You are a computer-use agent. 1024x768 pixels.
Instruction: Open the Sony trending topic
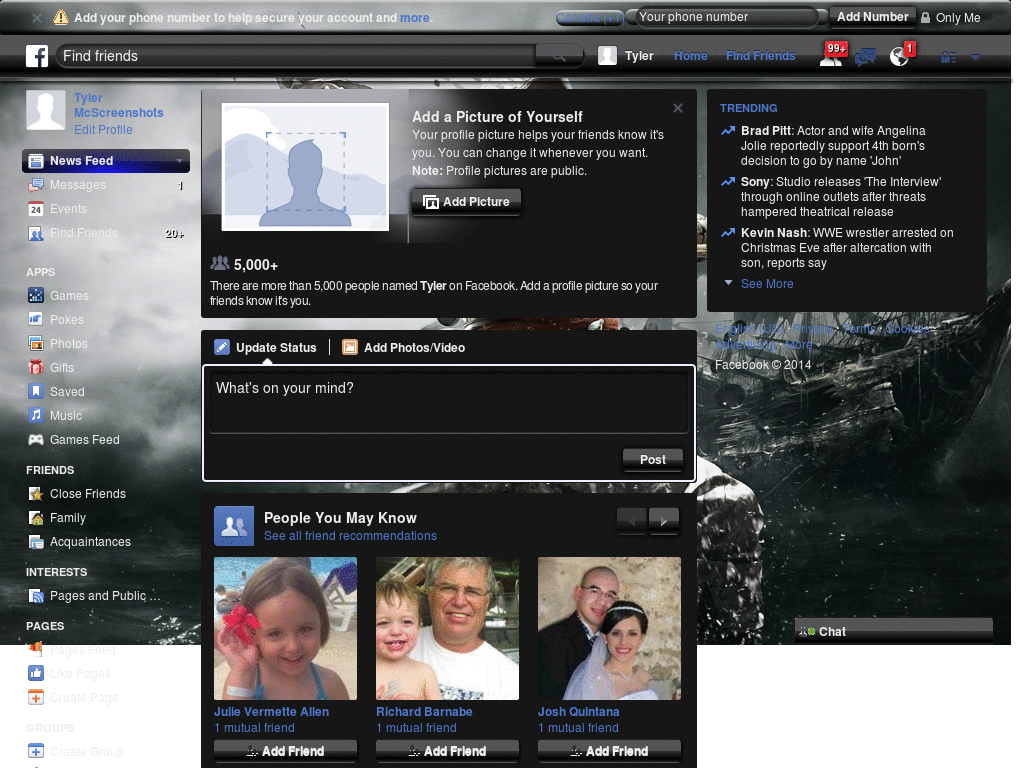(x=840, y=197)
